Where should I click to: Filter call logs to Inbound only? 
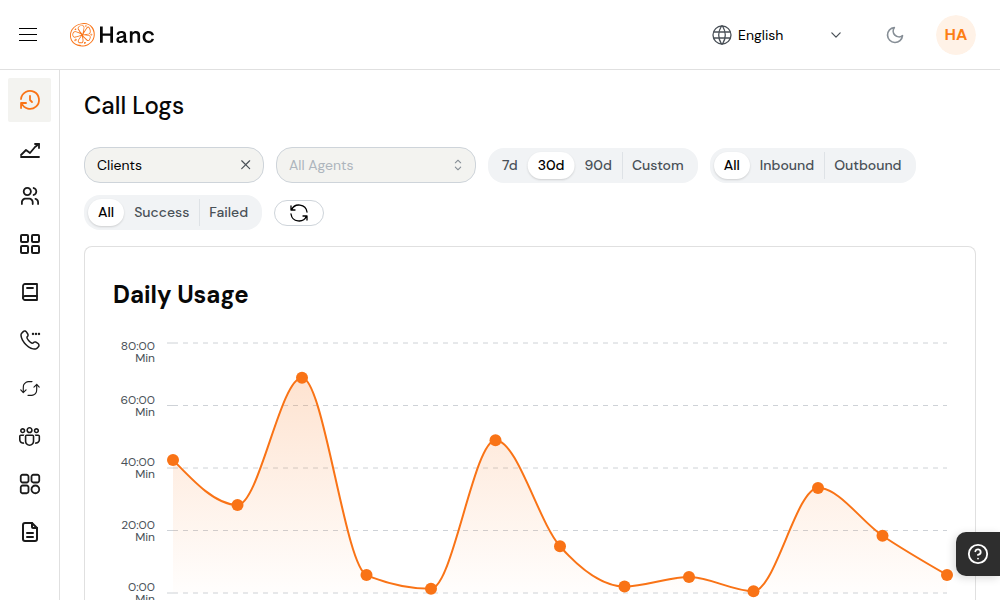click(786, 165)
